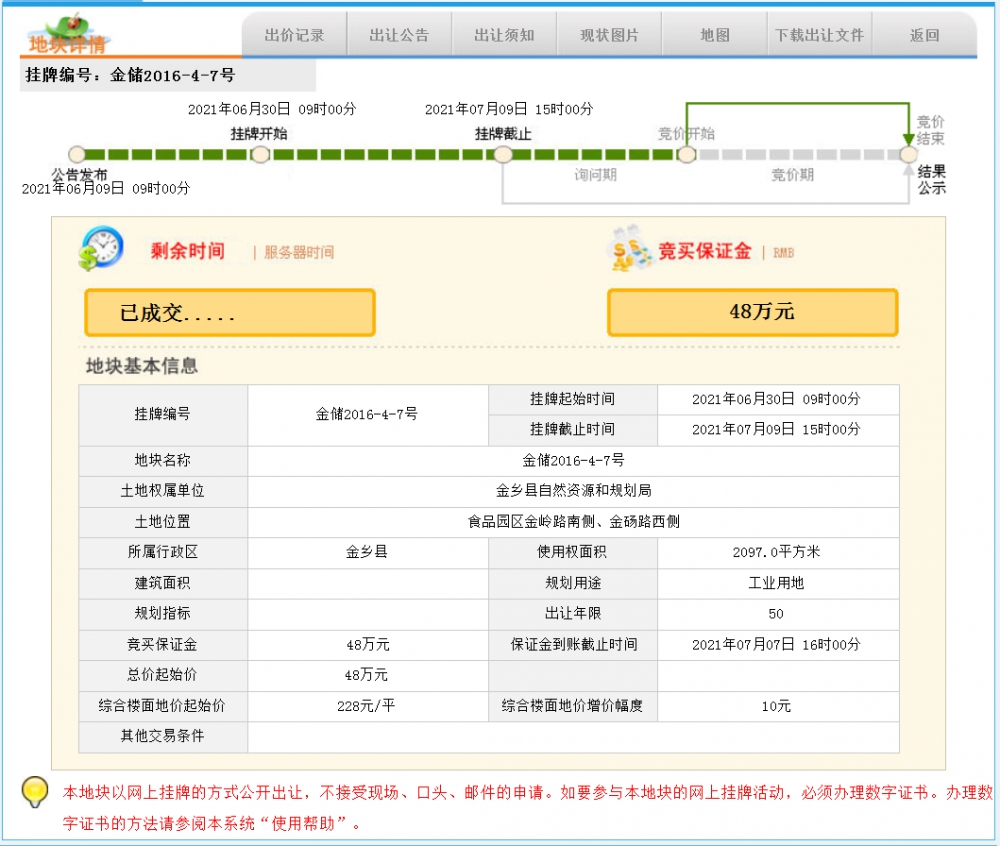Select the 挂牌截止 timeline node
This screenshot has width=1000, height=846.
pyautogui.click(x=503, y=154)
